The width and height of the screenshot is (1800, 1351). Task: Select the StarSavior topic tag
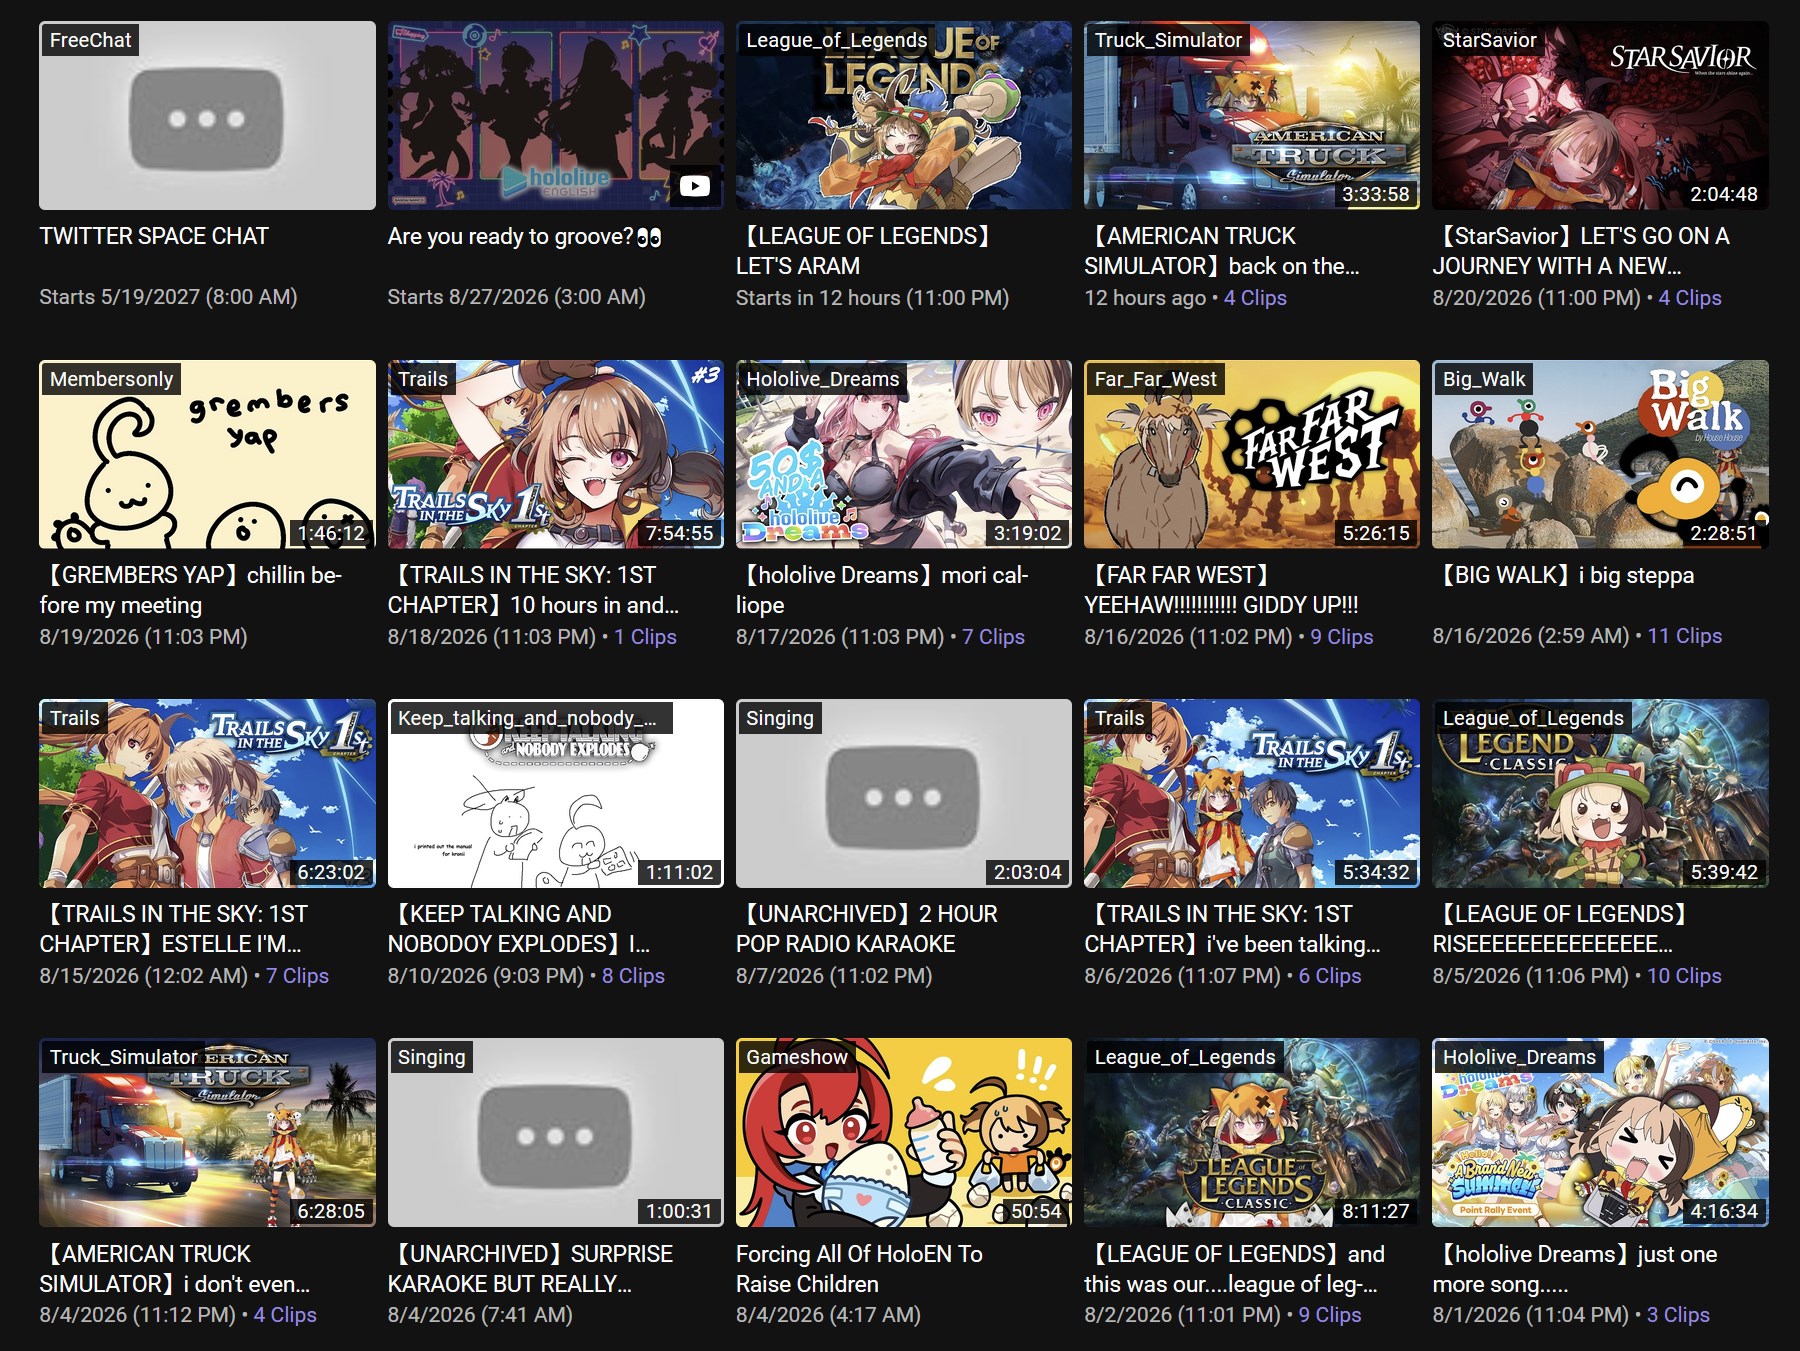tap(1489, 40)
